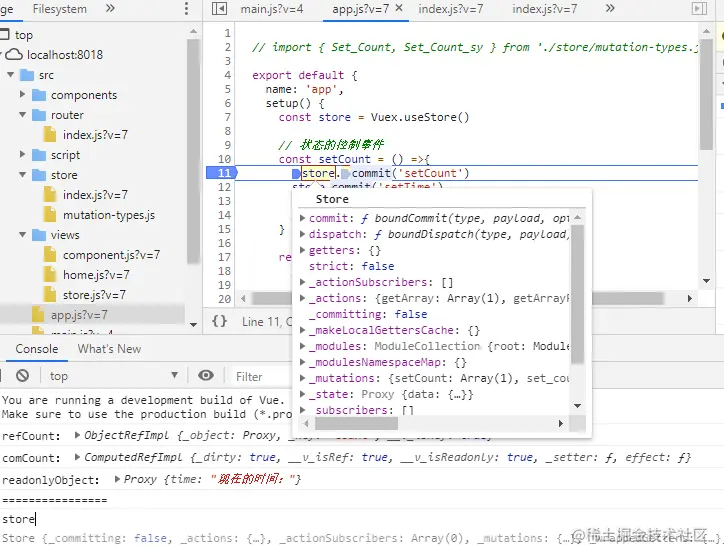
Task: Toggle the live expression eye icon
Action: 206,375
